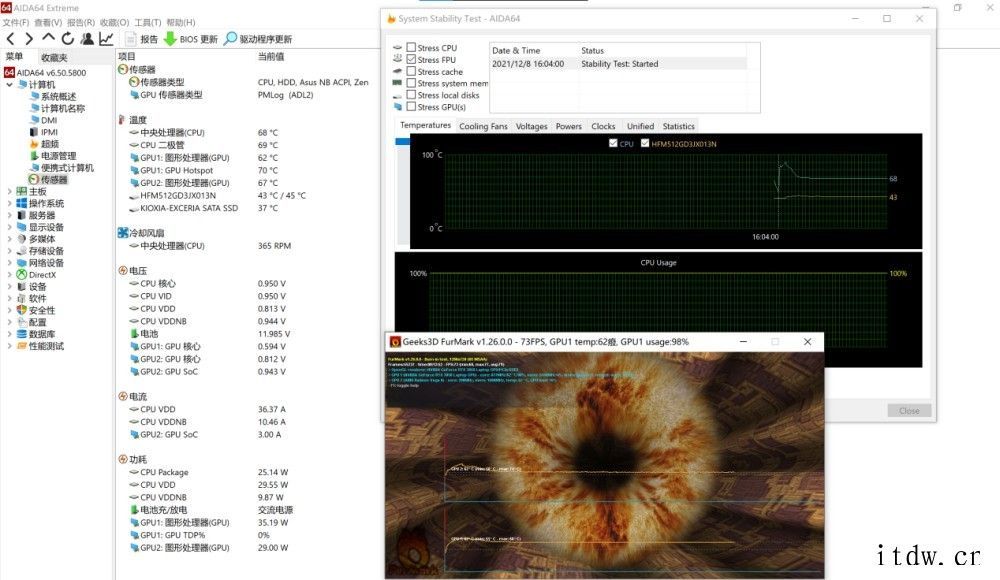This screenshot has height=580, width=1000.
Task: Open the 查看(V) menu
Action: [x=48, y=22]
